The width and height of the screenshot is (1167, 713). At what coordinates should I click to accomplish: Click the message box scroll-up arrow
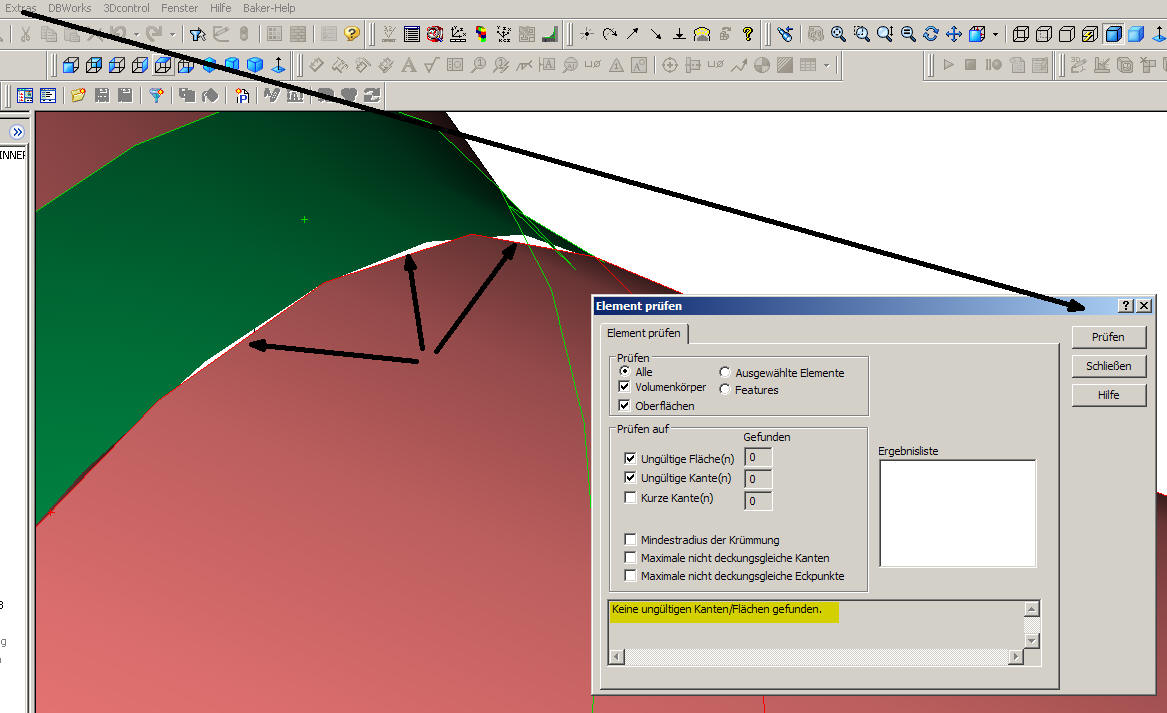pos(1032,610)
